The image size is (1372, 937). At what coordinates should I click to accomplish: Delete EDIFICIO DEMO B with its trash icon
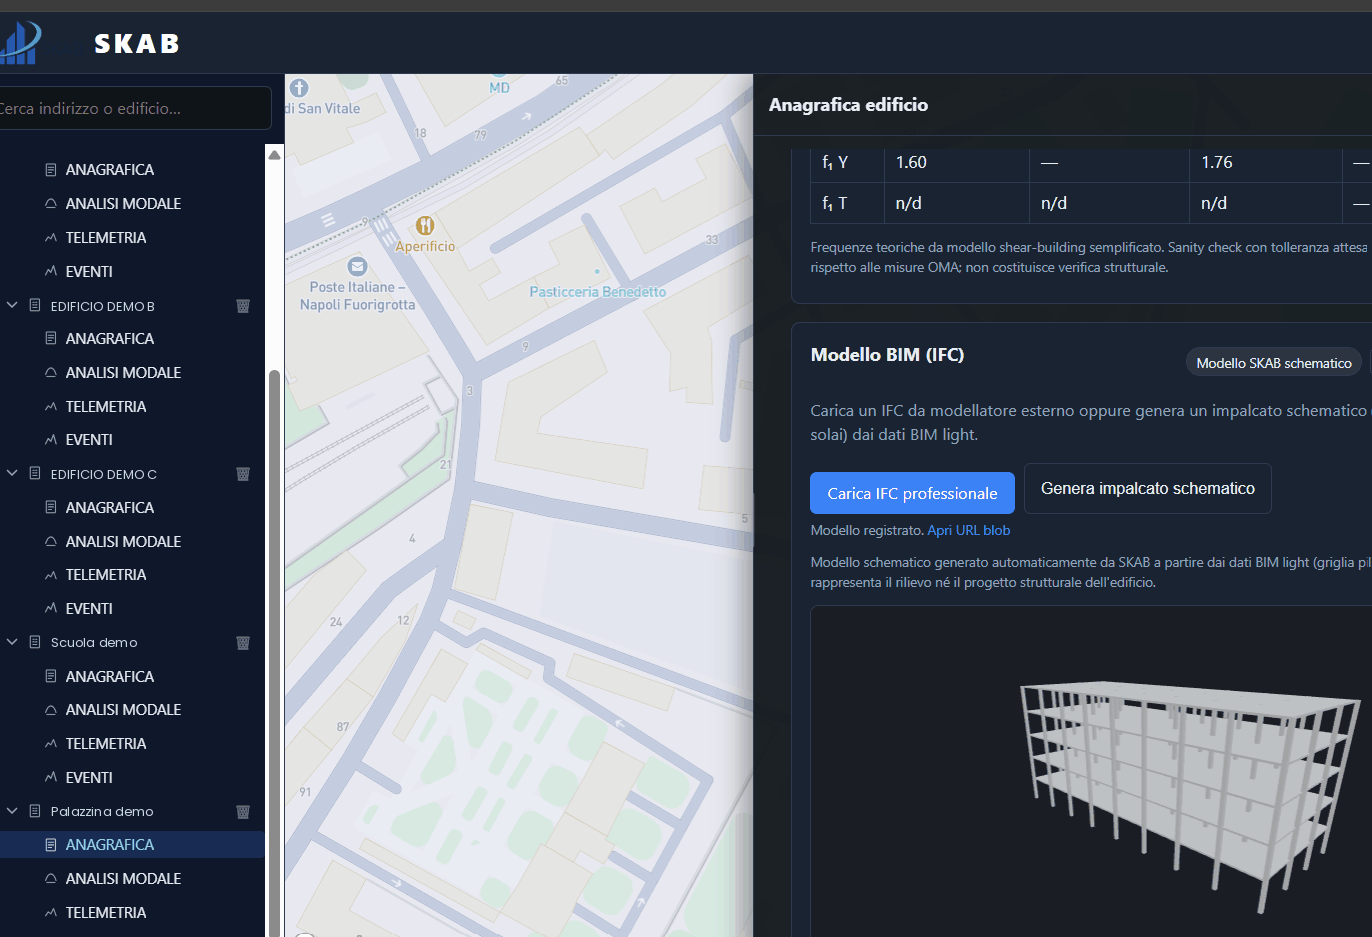243,306
